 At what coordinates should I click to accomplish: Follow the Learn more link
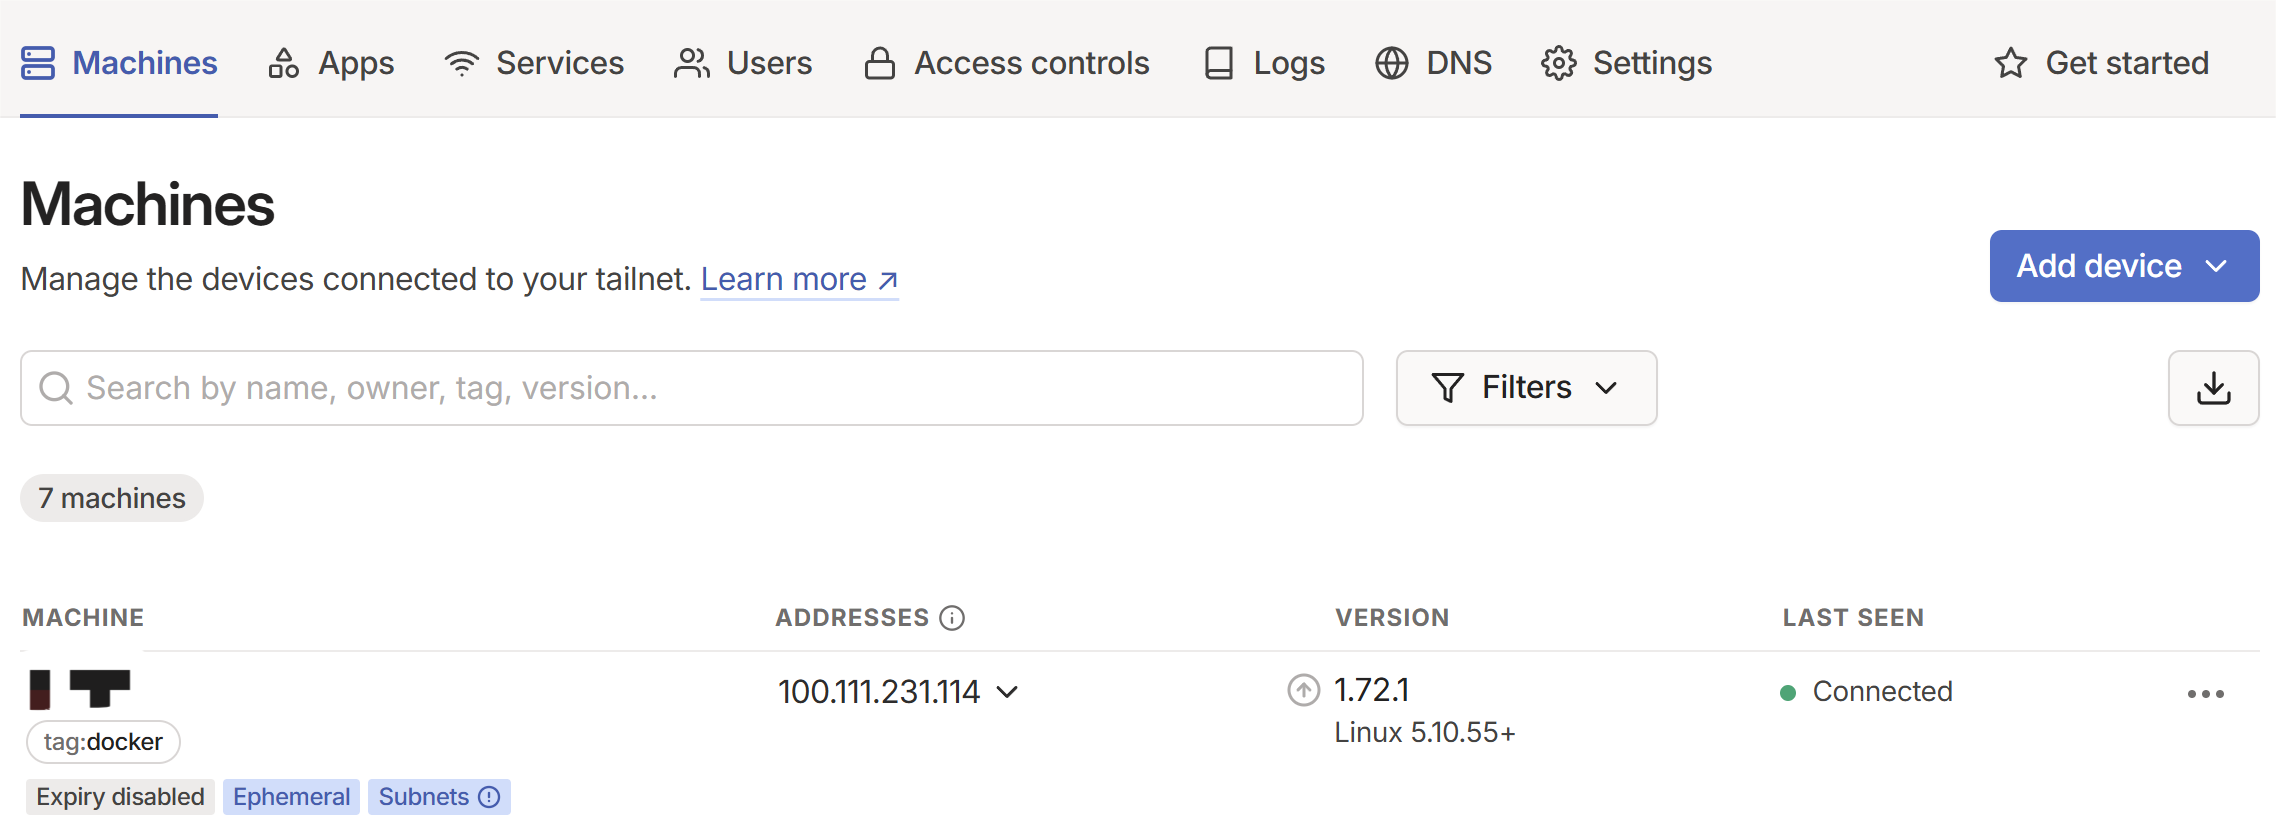(x=799, y=279)
